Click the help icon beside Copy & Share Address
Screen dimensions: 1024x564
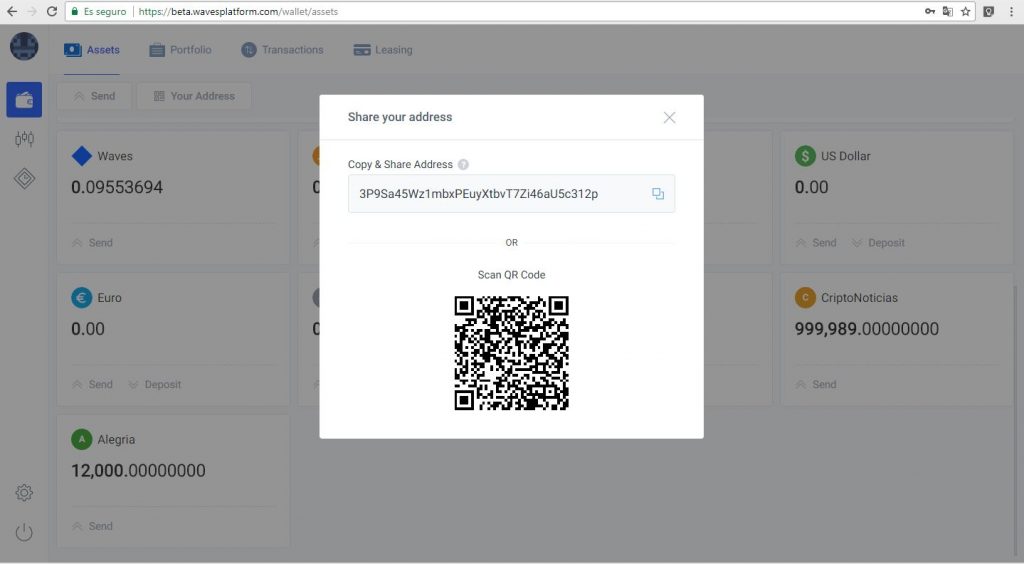(463, 164)
